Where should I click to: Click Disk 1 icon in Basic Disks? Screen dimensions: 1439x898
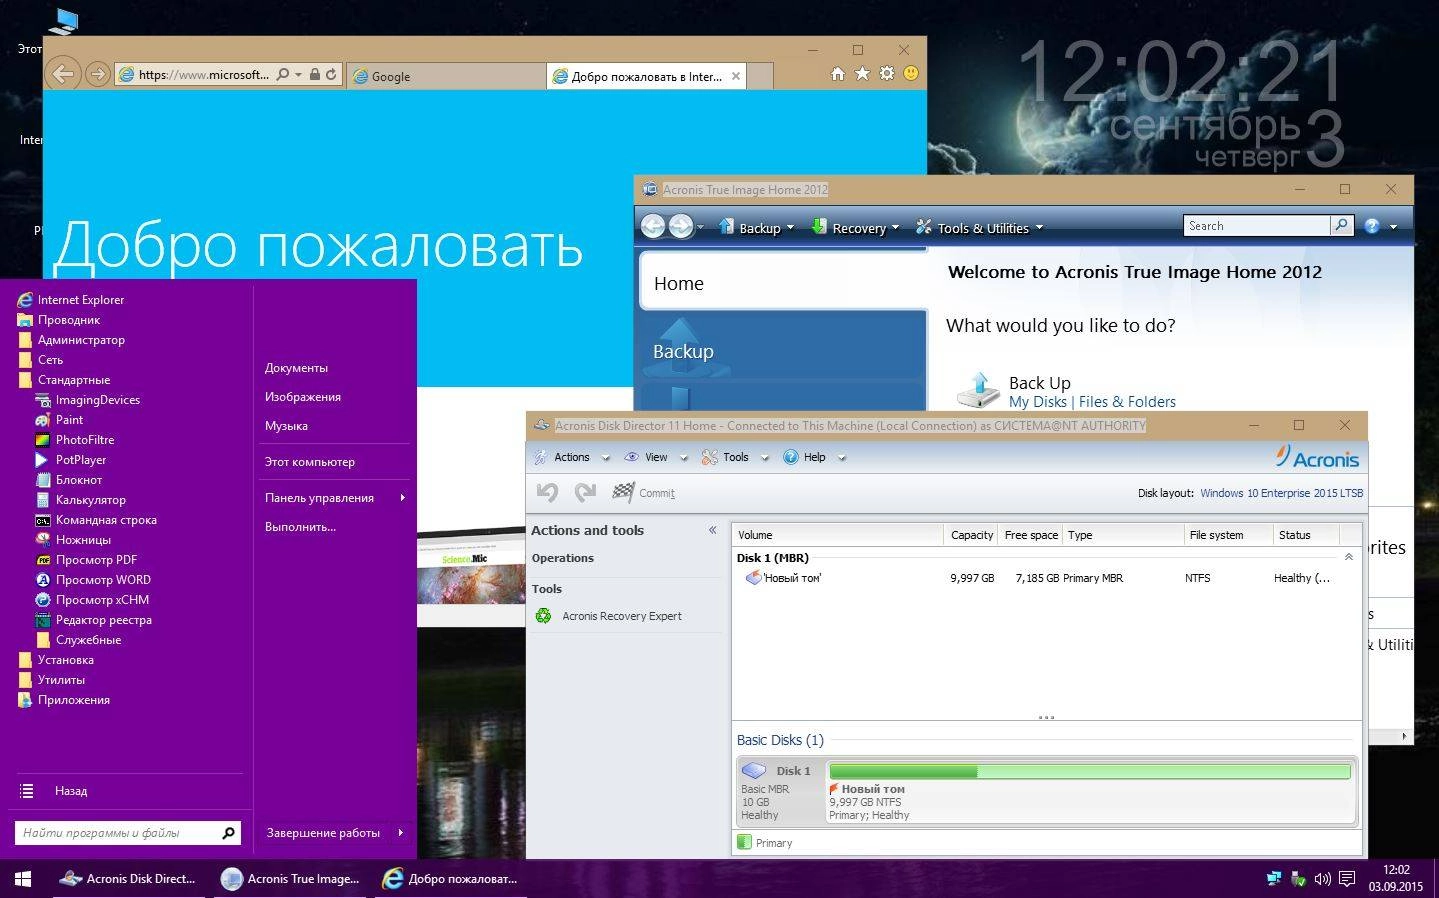753,771
